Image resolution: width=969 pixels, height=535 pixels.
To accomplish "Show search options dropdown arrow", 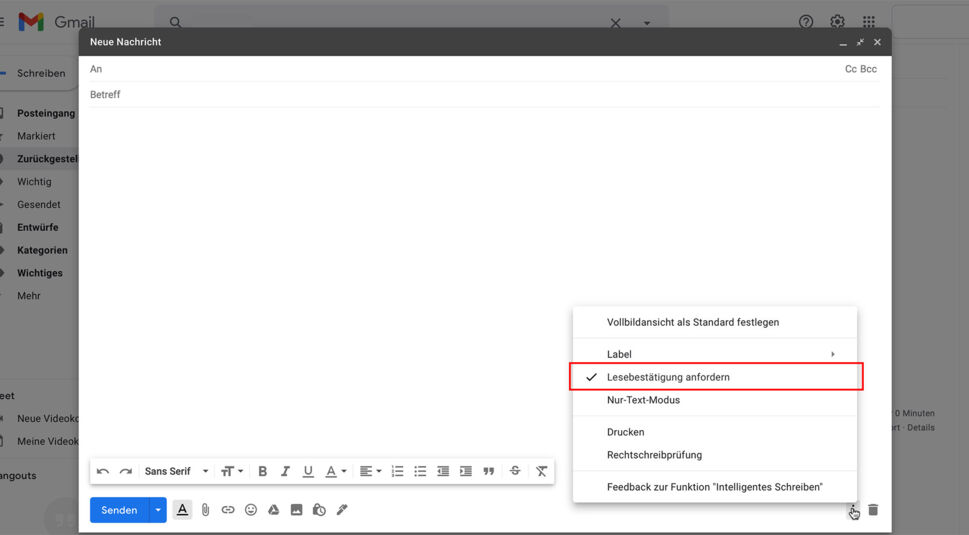I will [647, 23].
